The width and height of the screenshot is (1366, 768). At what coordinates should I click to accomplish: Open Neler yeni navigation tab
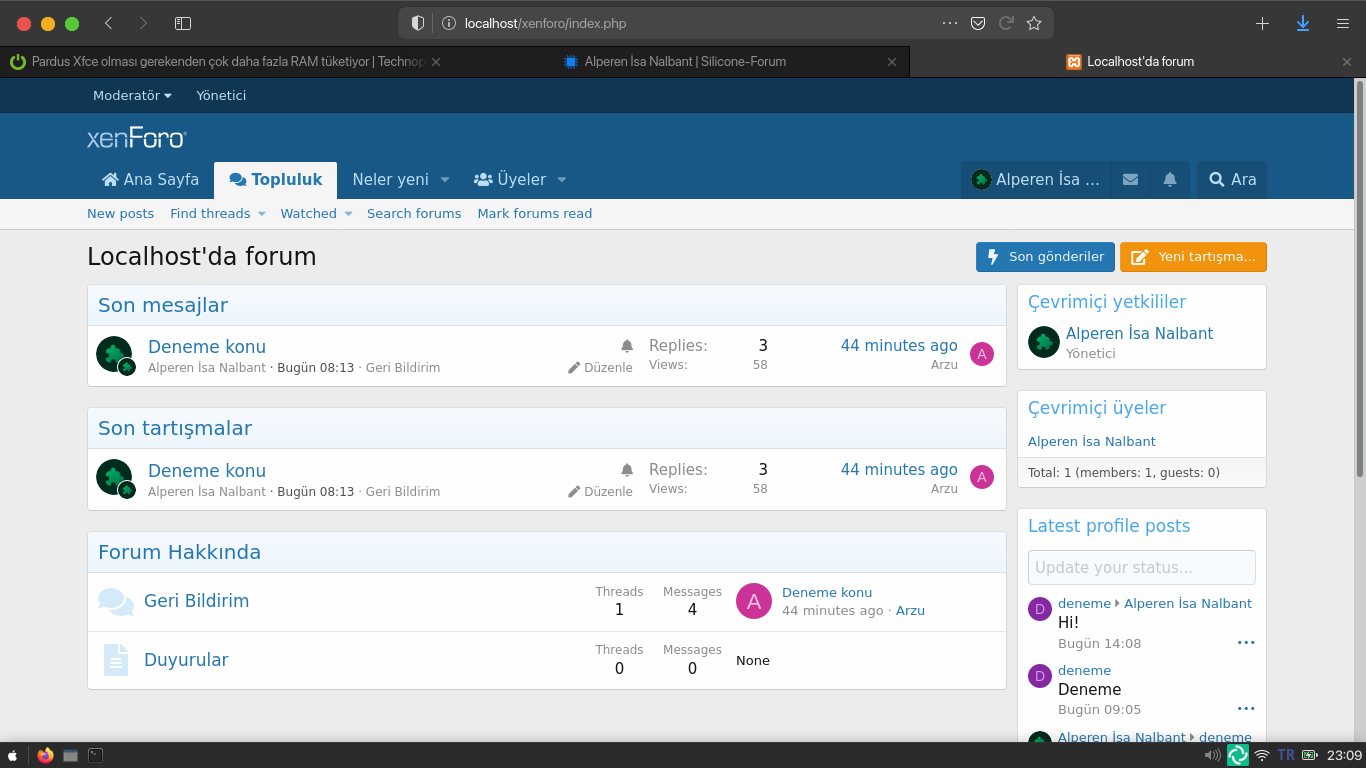point(390,180)
